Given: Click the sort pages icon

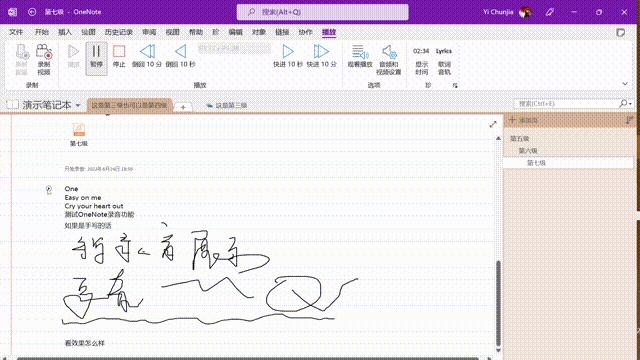Looking at the screenshot, I should tap(629, 120).
